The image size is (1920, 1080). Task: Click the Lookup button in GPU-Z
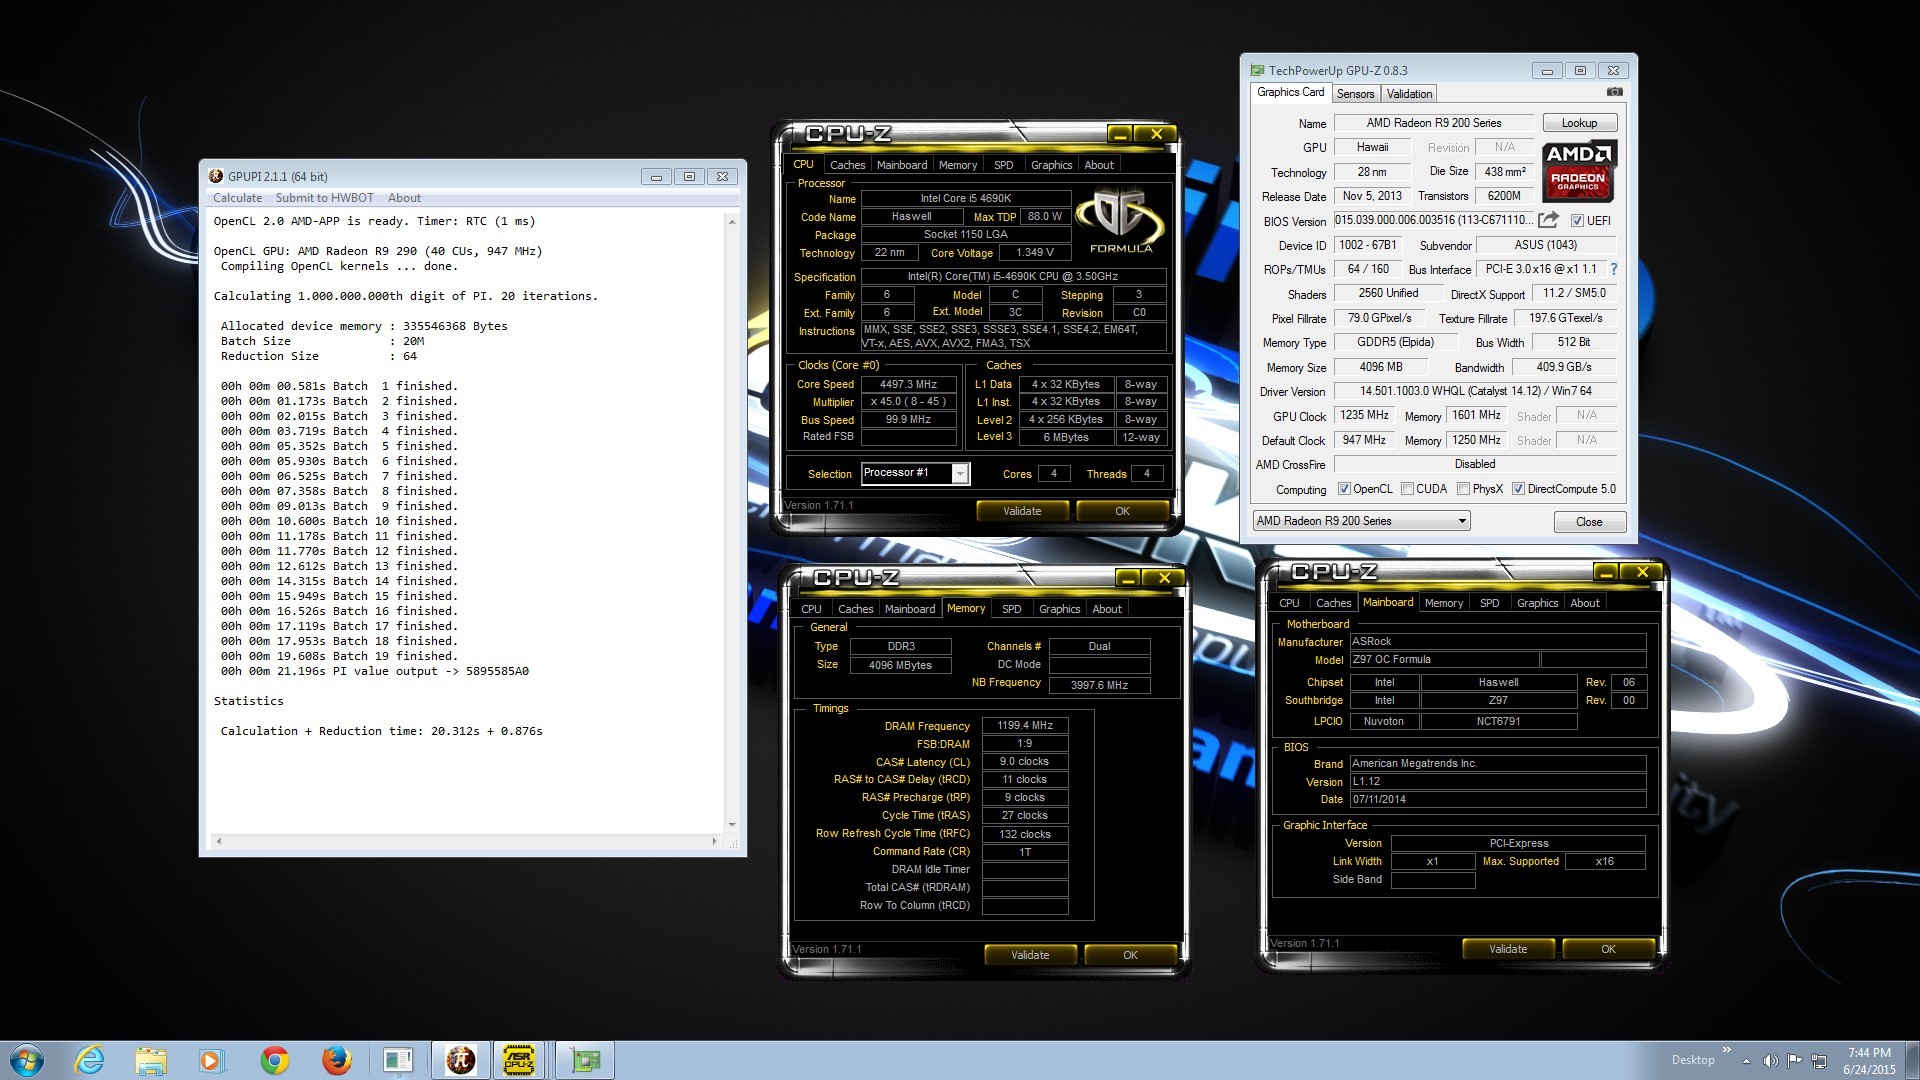[1579, 123]
